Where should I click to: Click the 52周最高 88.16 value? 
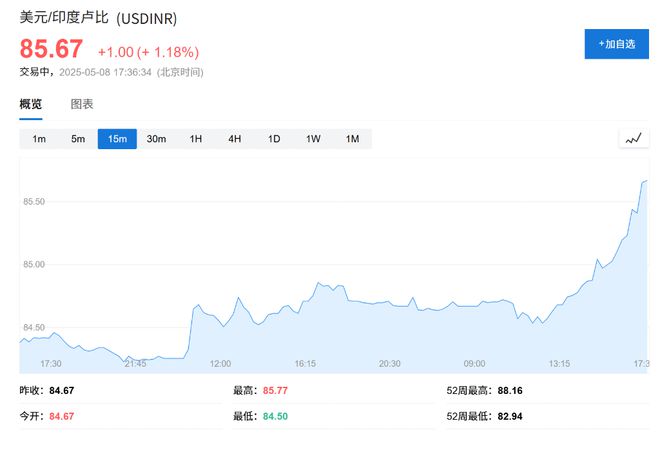(510, 390)
